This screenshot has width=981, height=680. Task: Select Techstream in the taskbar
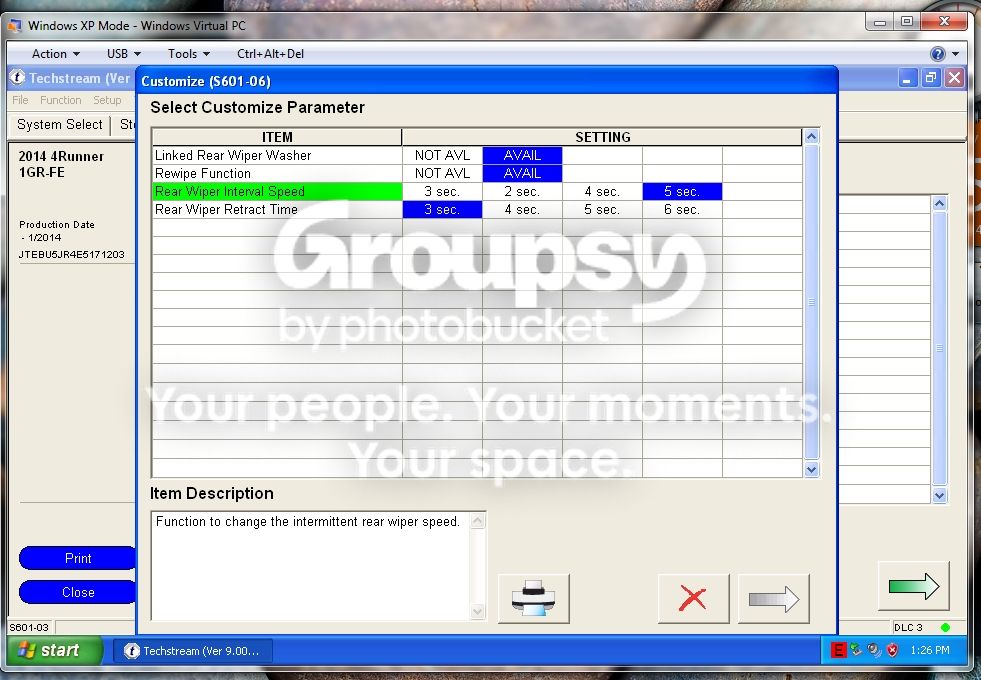193,651
